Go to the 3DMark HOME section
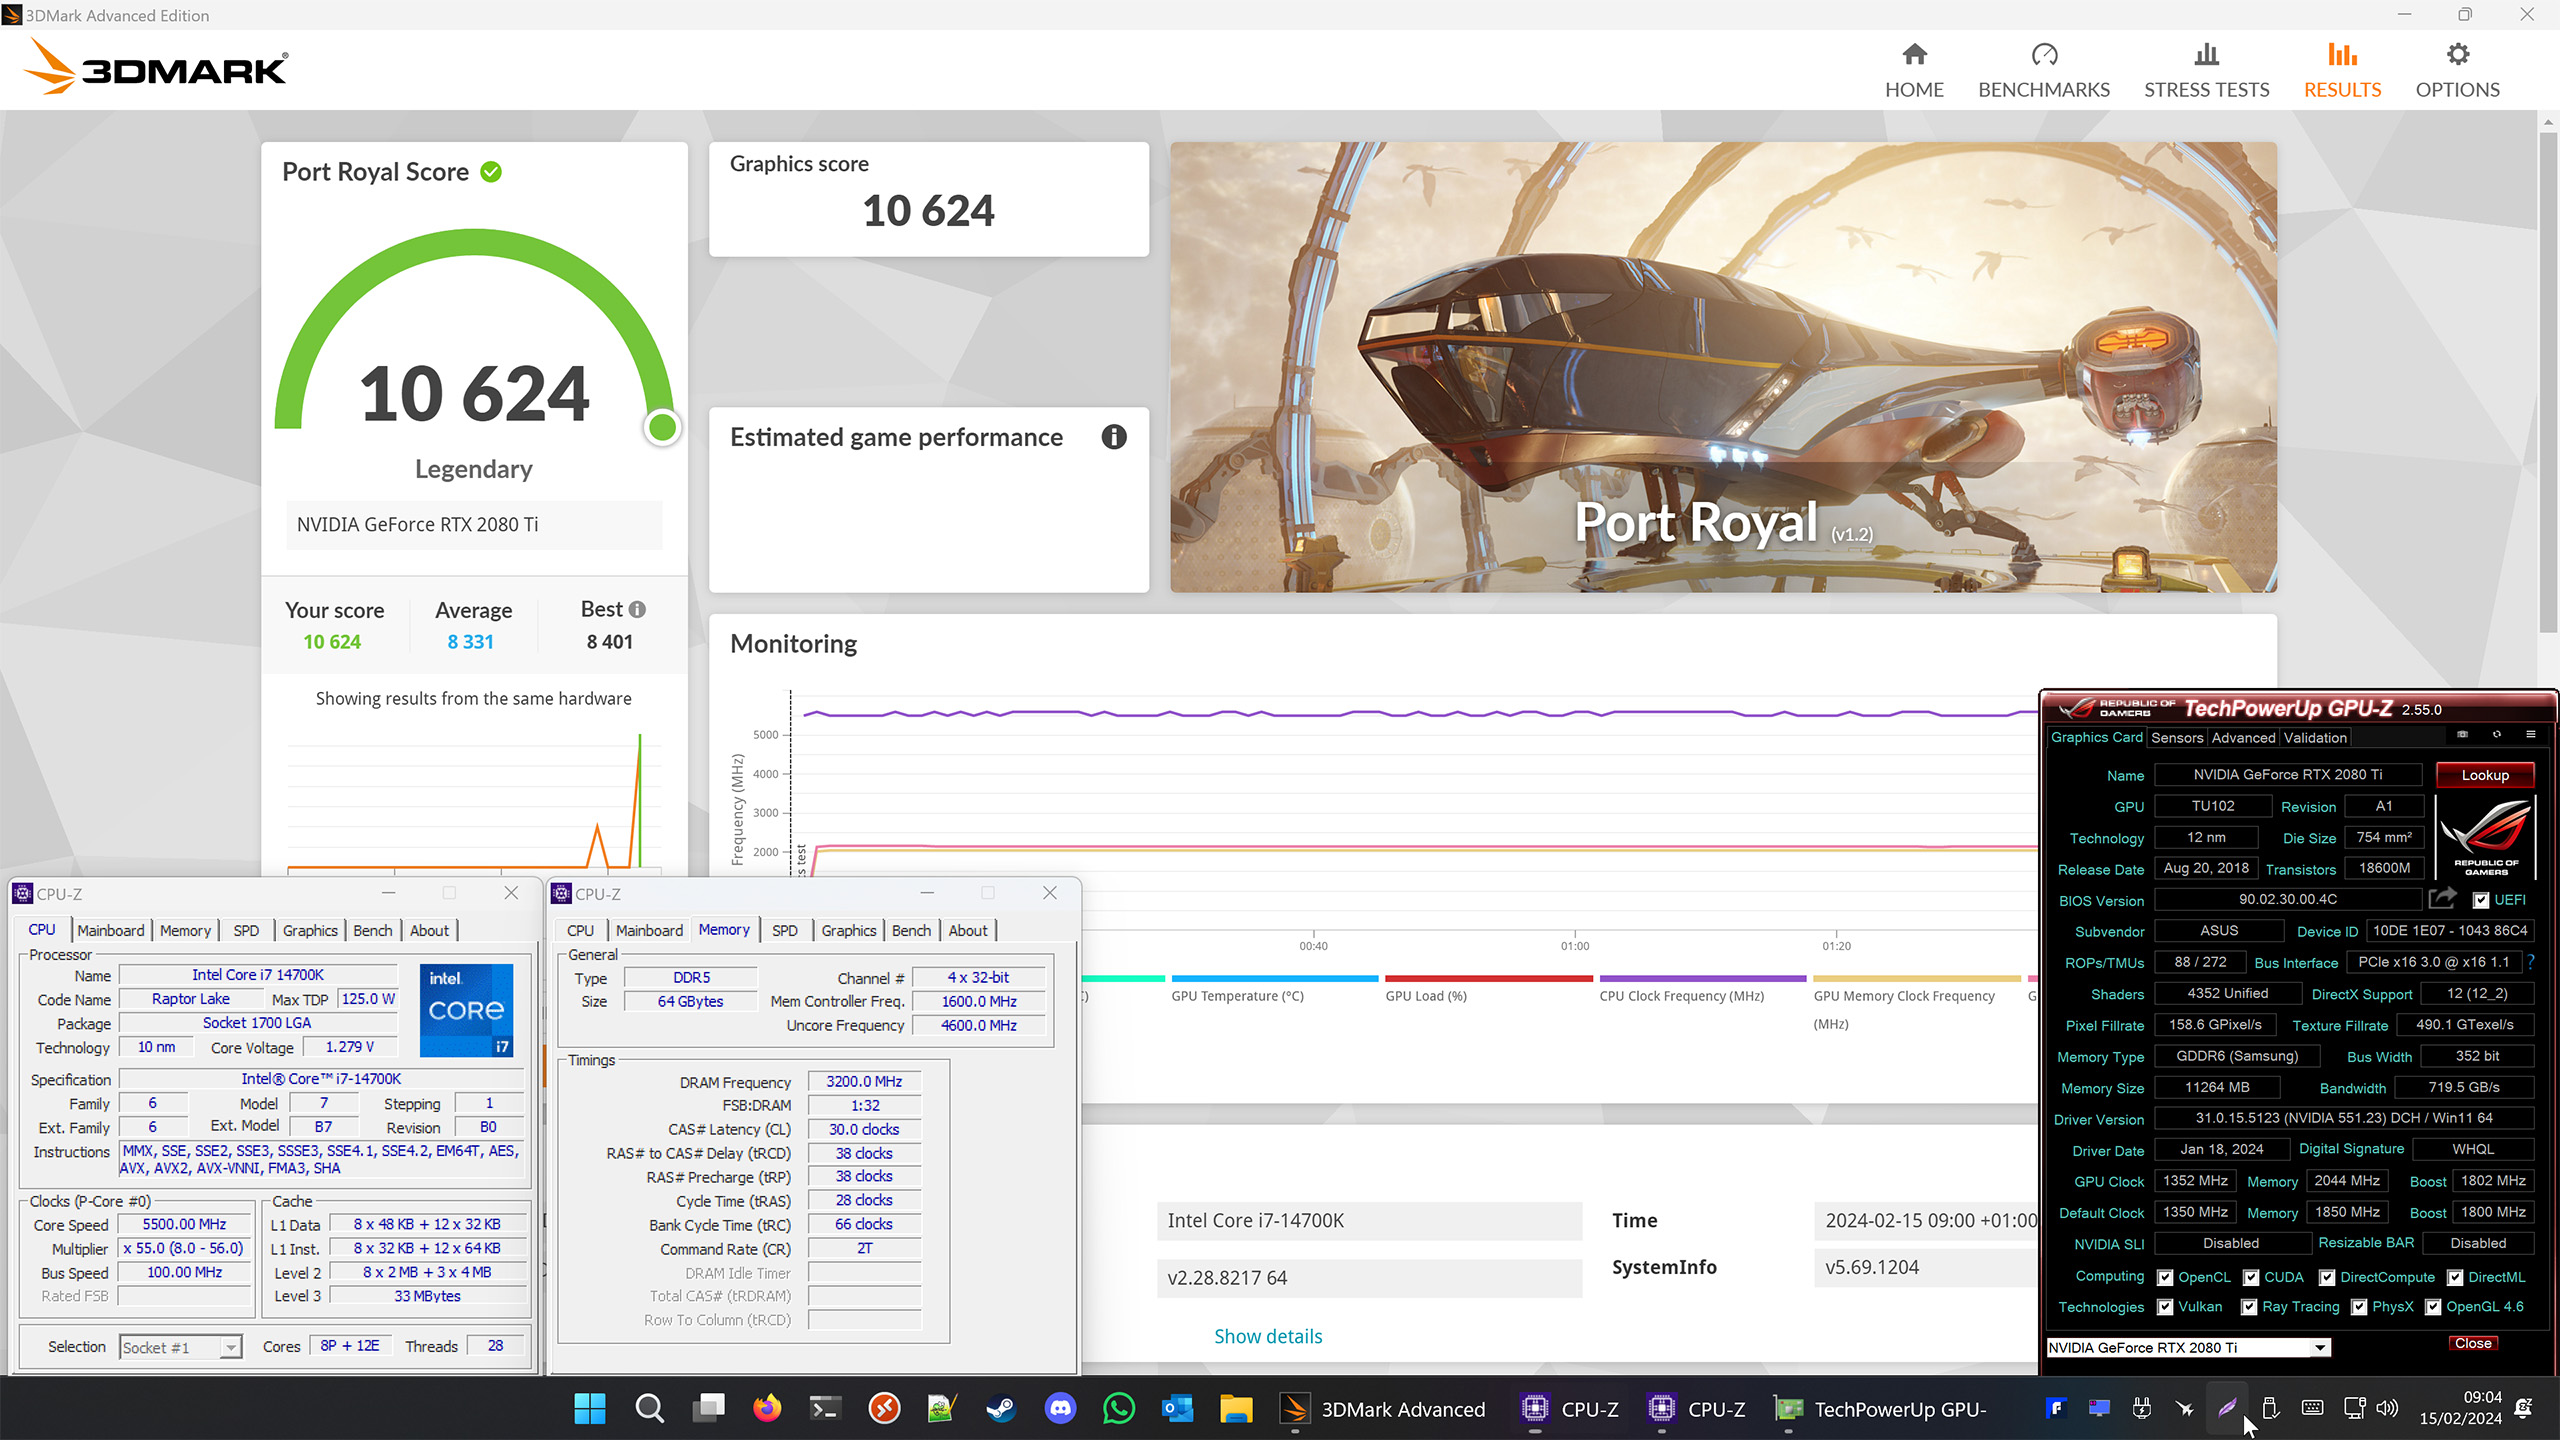The height and width of the screenshot is (1440, 2560). [1914, 70]
